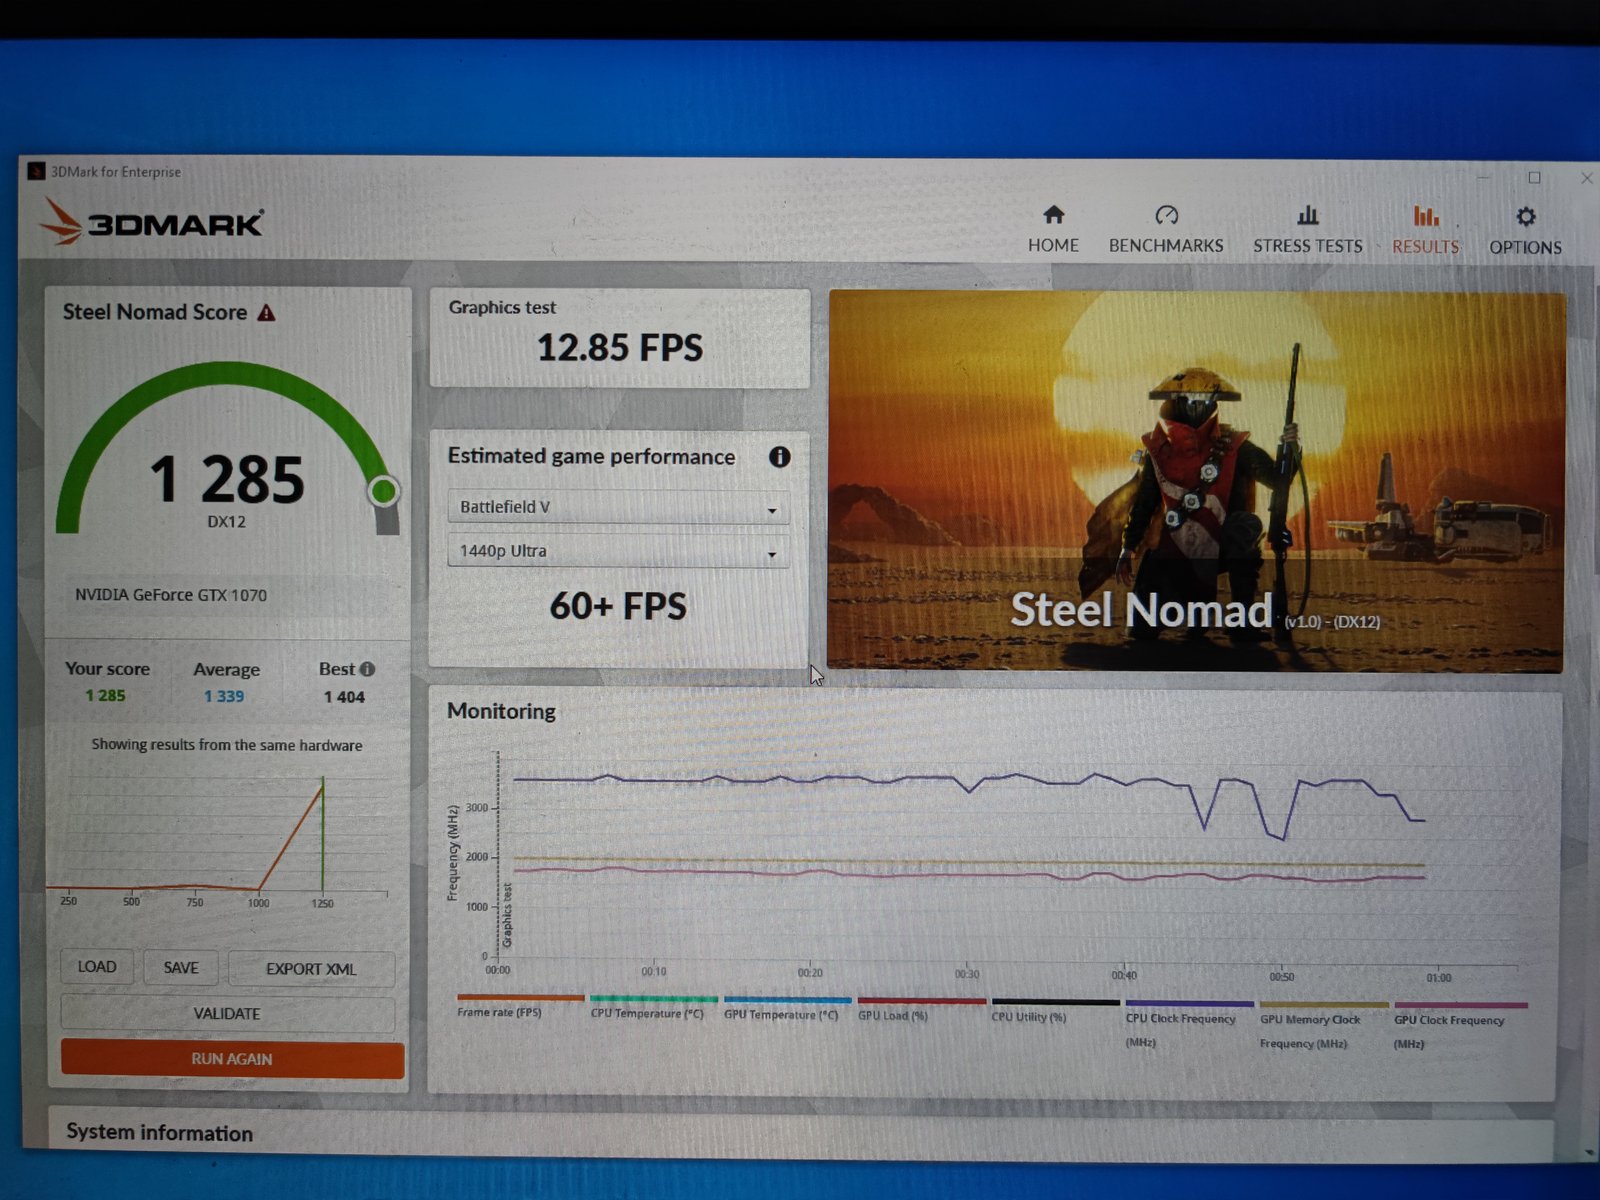Click the Best score 1 404
The image size is (1600, 1200).
344,697
